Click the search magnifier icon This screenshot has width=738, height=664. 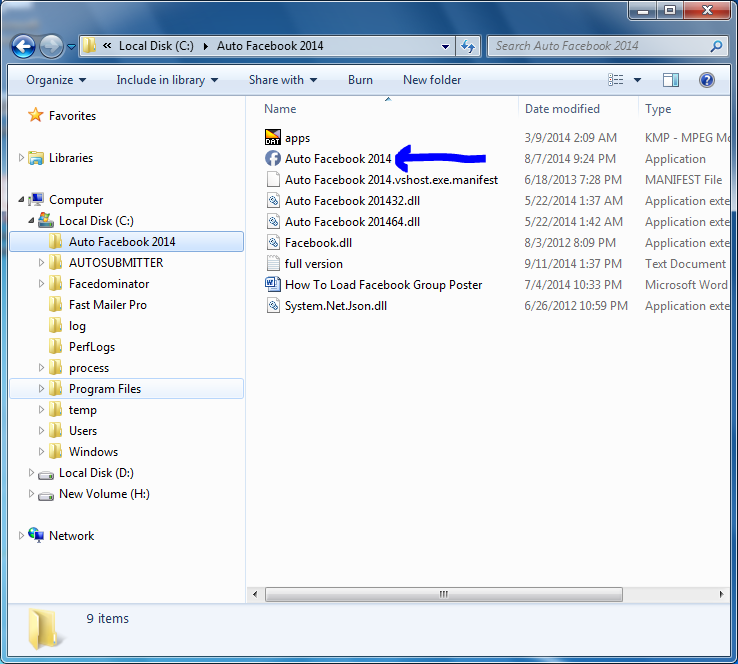pos(716,46)
